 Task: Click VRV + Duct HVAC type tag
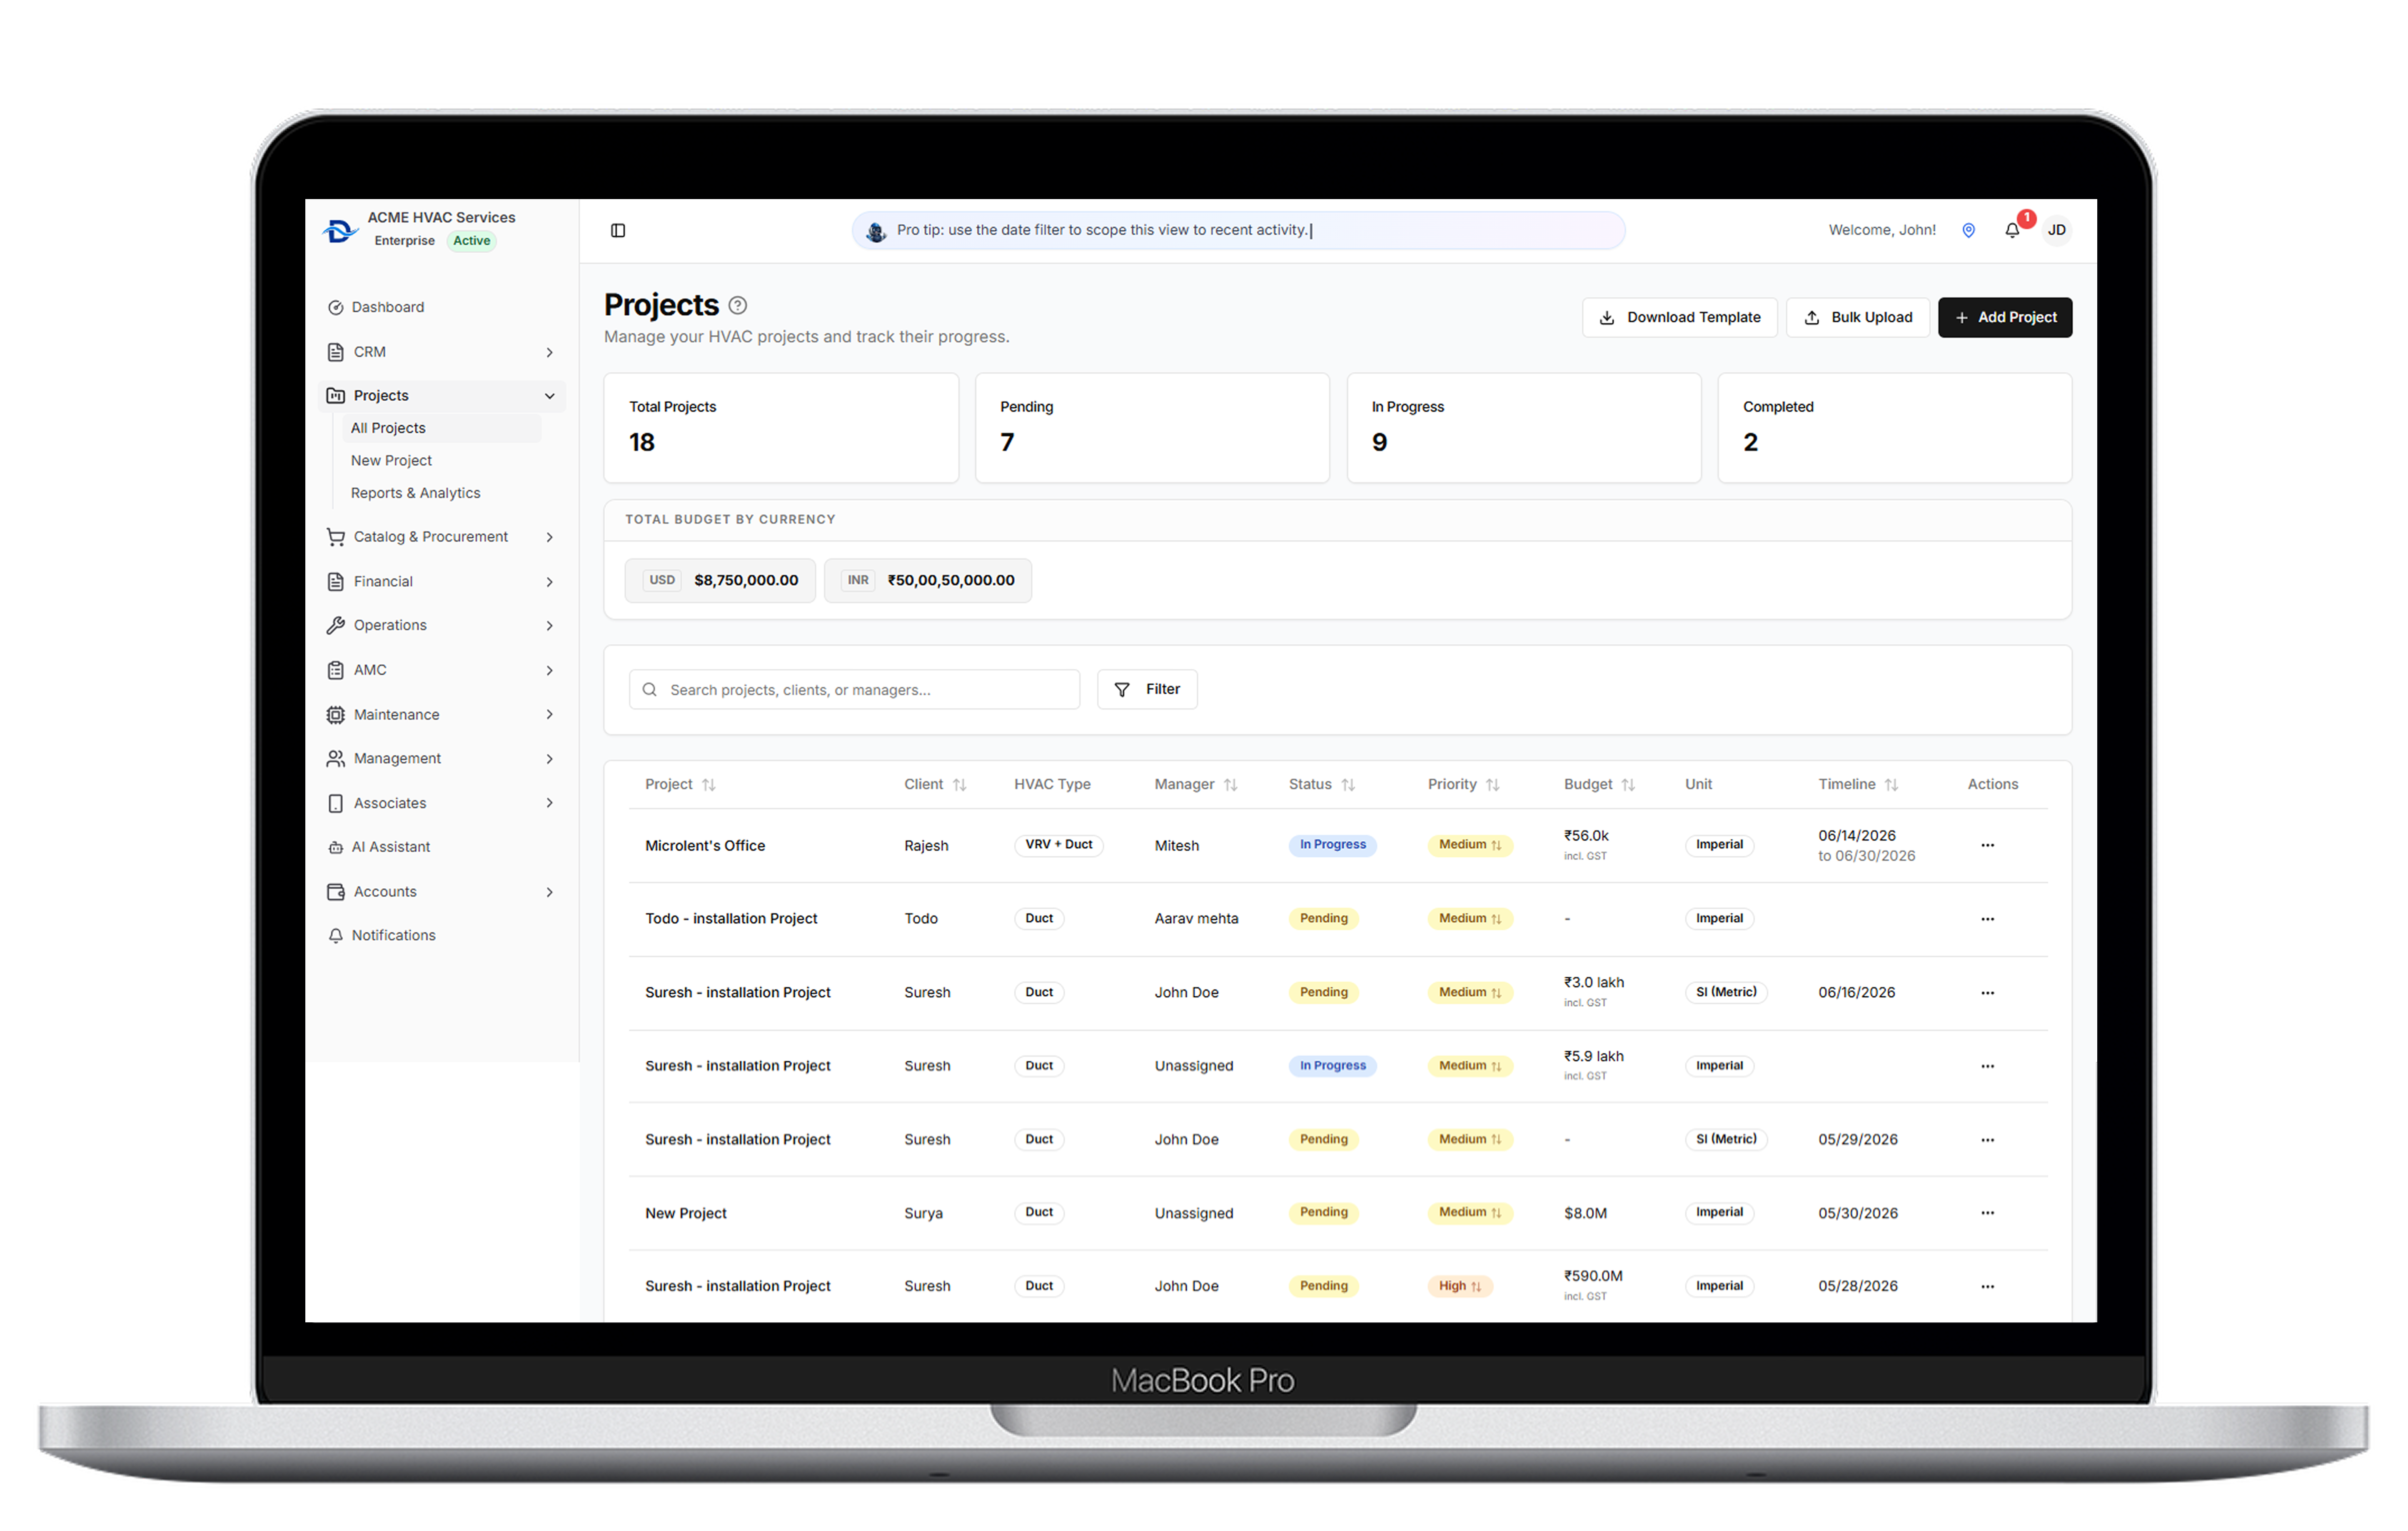point(1058,846)
